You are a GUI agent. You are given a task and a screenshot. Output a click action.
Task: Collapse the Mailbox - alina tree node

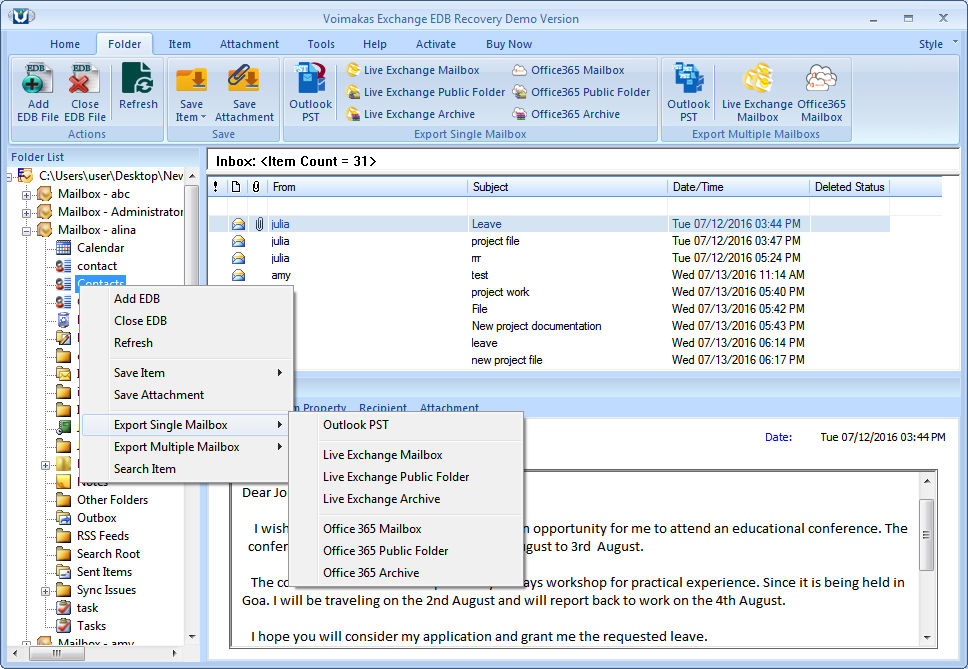27,231
